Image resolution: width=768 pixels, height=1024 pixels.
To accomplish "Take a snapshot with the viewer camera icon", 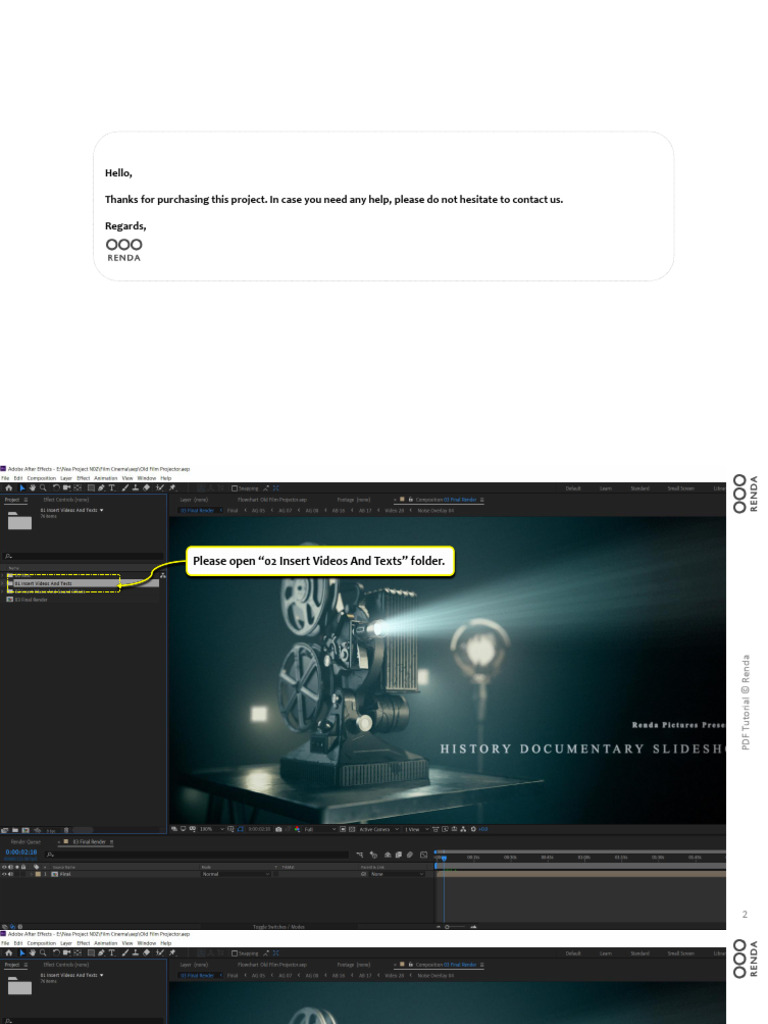I will [279, 829].
